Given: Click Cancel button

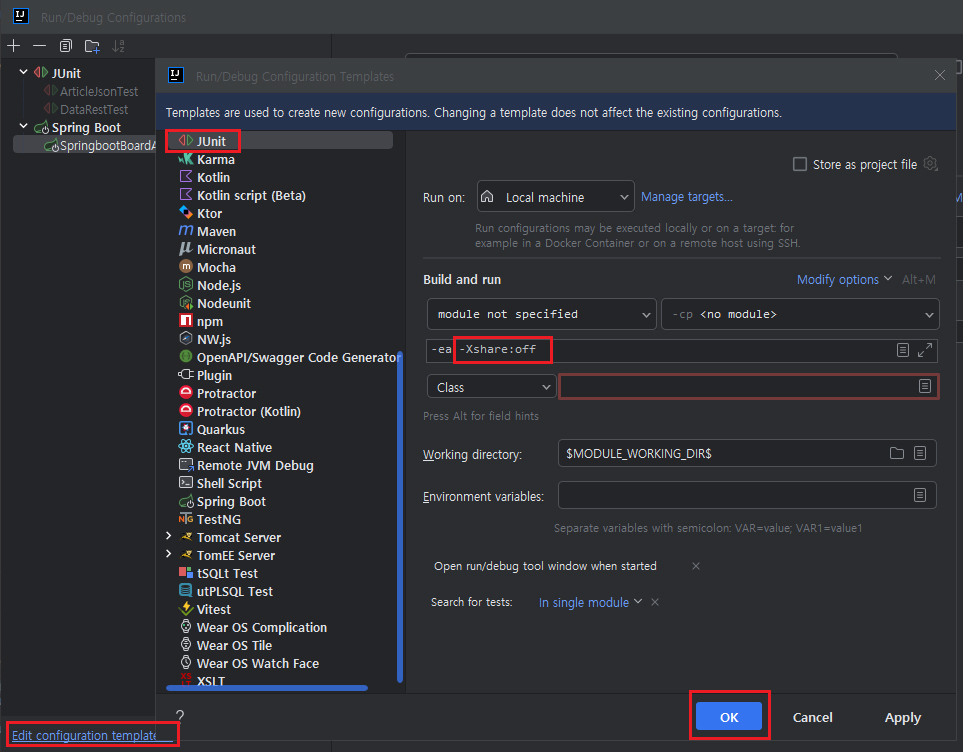Looking at the screenshot, I should [812, 717].
